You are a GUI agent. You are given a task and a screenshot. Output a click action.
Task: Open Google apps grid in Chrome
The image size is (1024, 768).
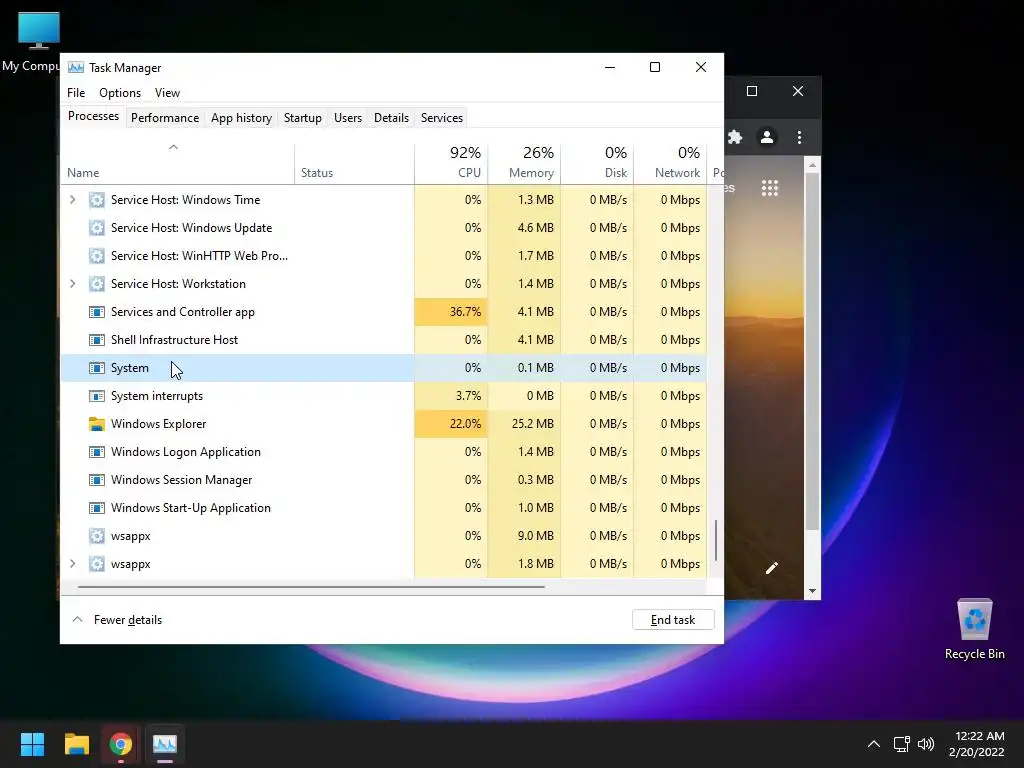click(770, 188)
